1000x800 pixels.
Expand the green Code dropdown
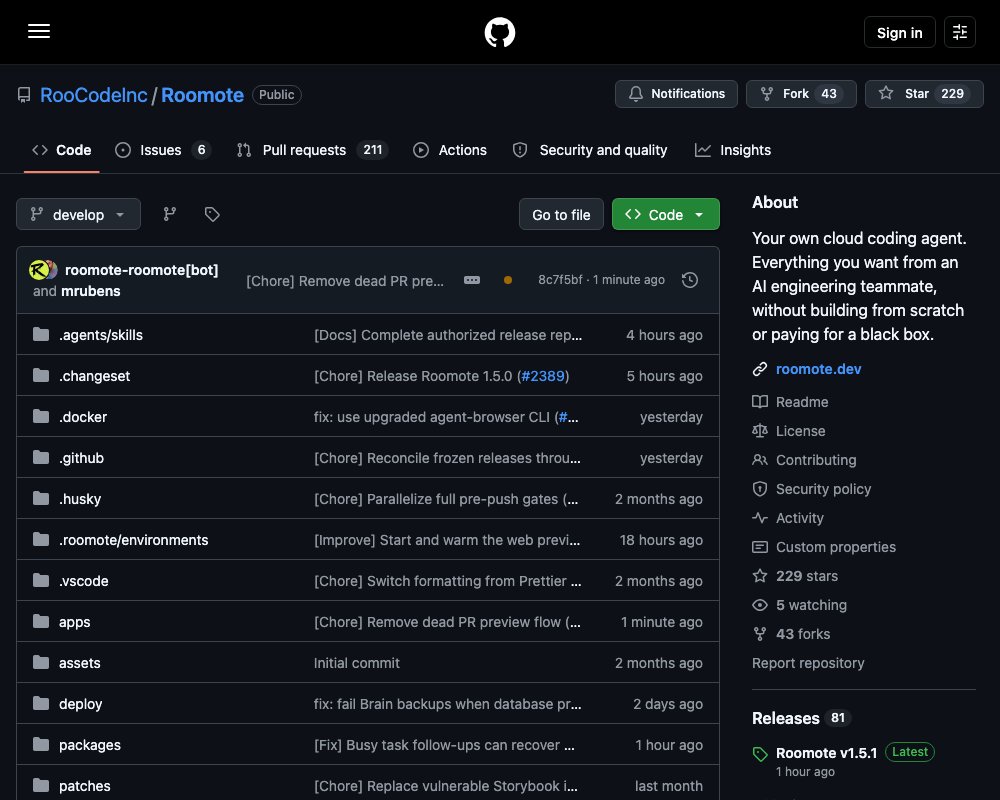[x=665, y=215]
